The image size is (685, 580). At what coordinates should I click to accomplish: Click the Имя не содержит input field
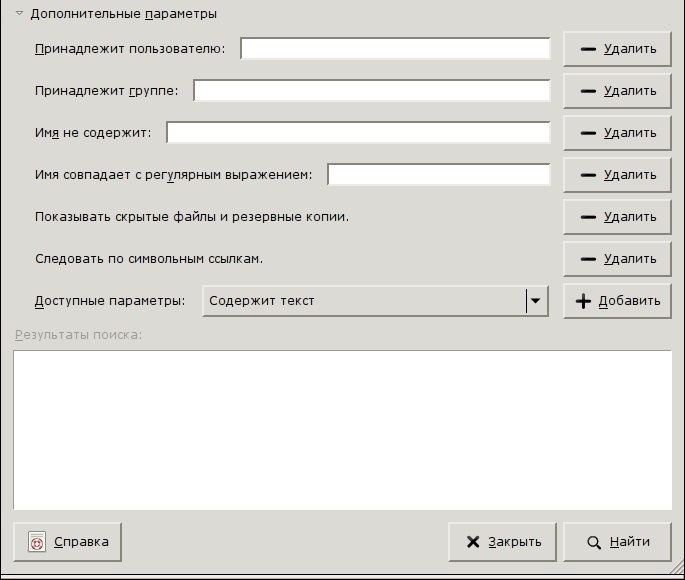358,132
